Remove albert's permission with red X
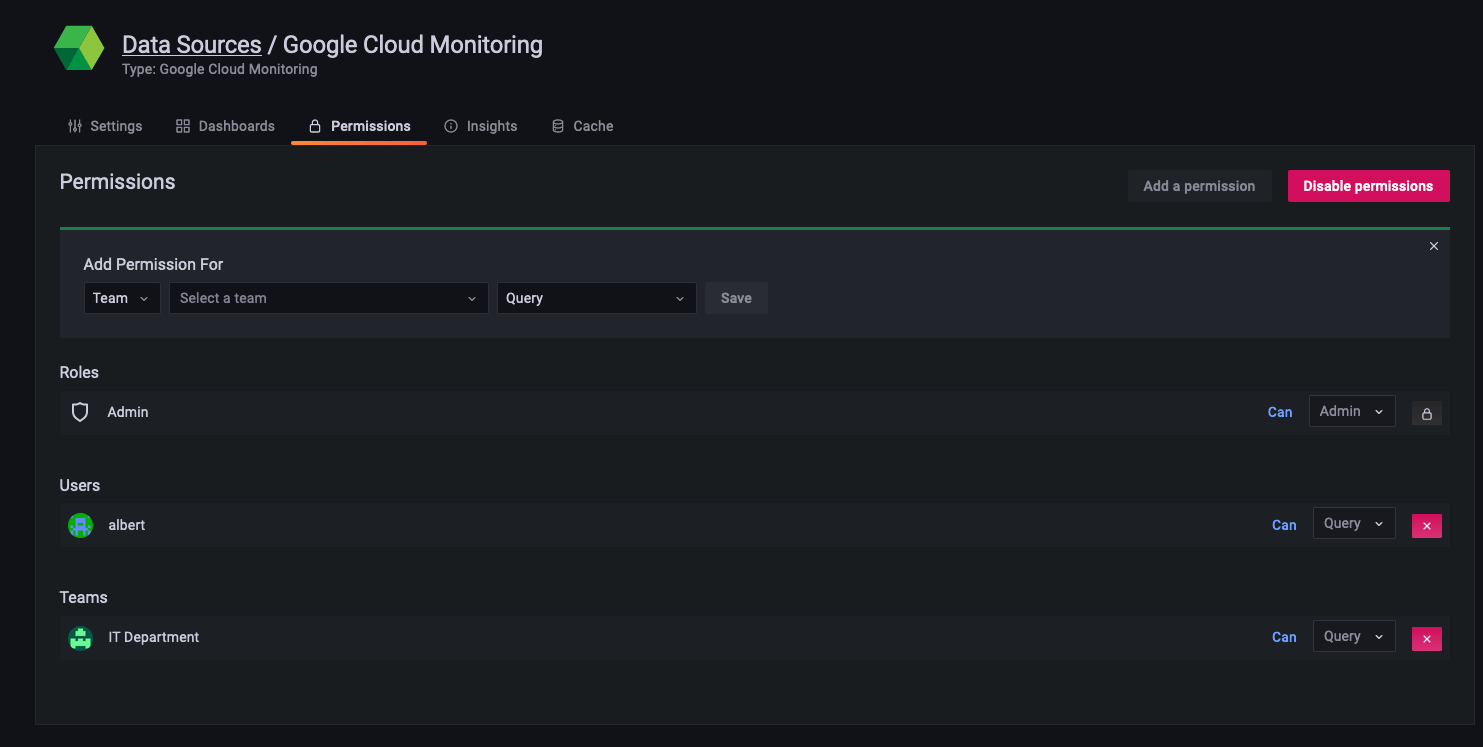 click(x=1426, y=526)
